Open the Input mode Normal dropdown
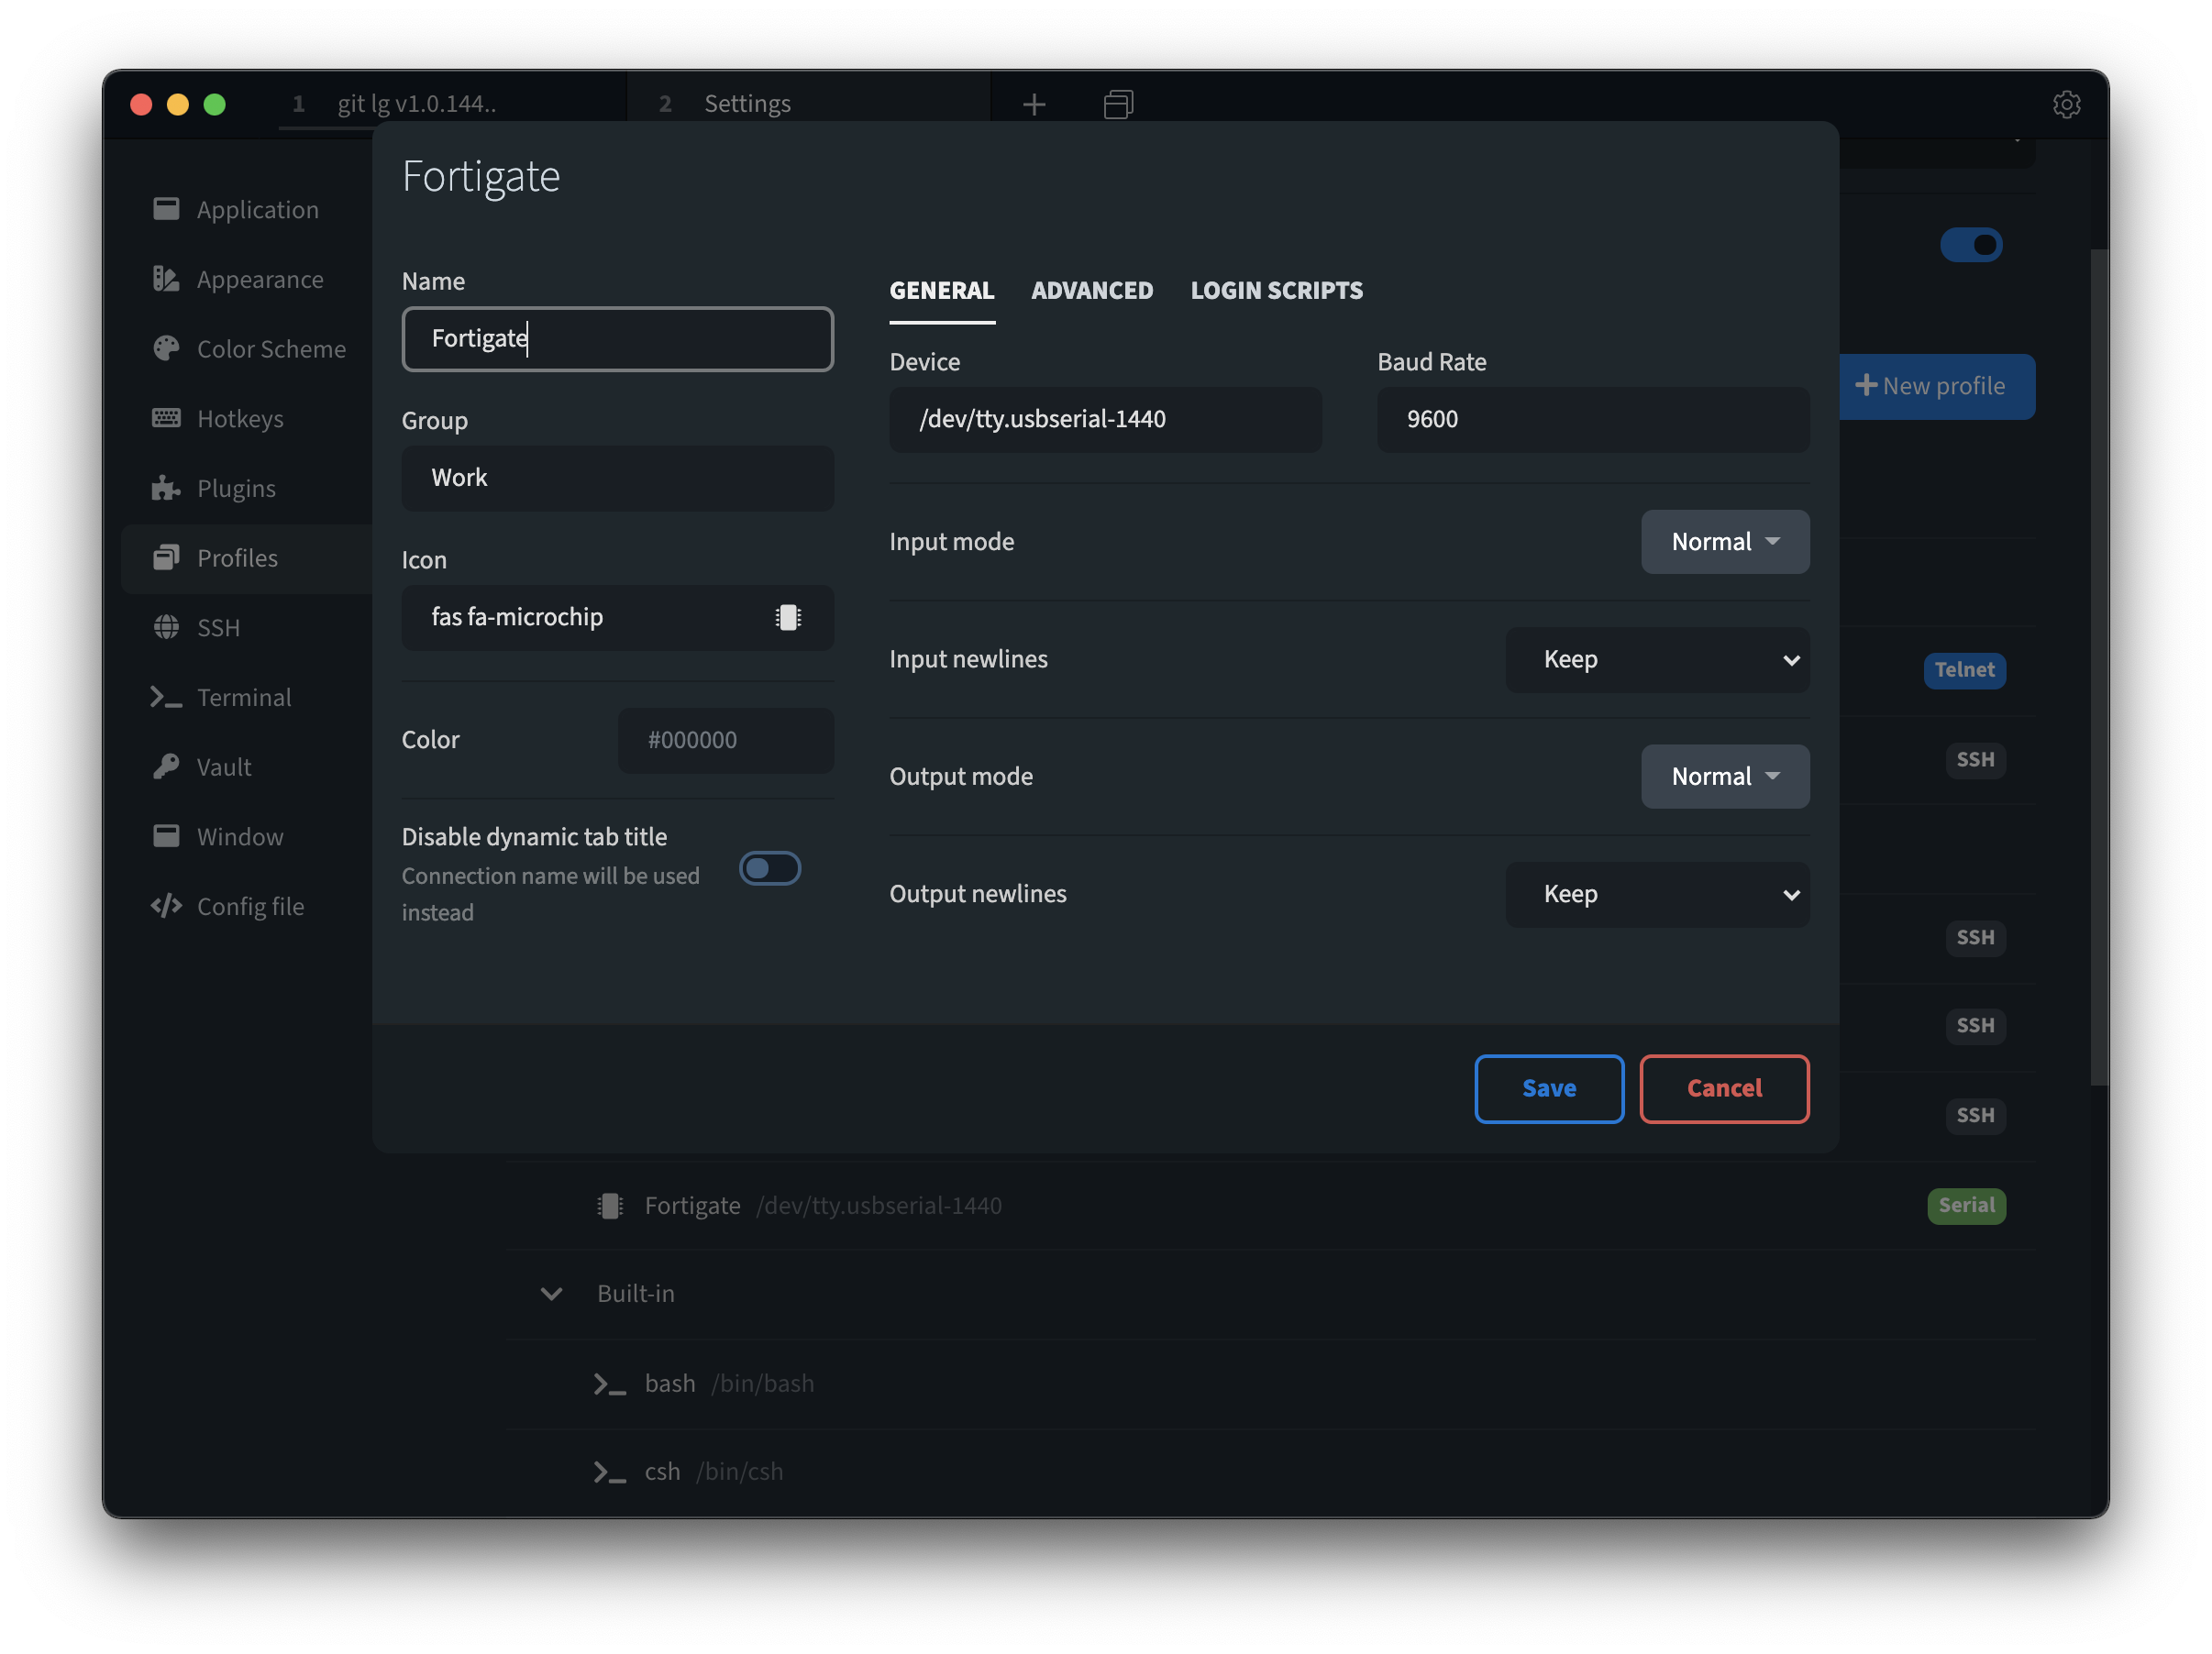Image resolution: width=2212 pixels, height=1654 pixels. [x=1725, y=542]
